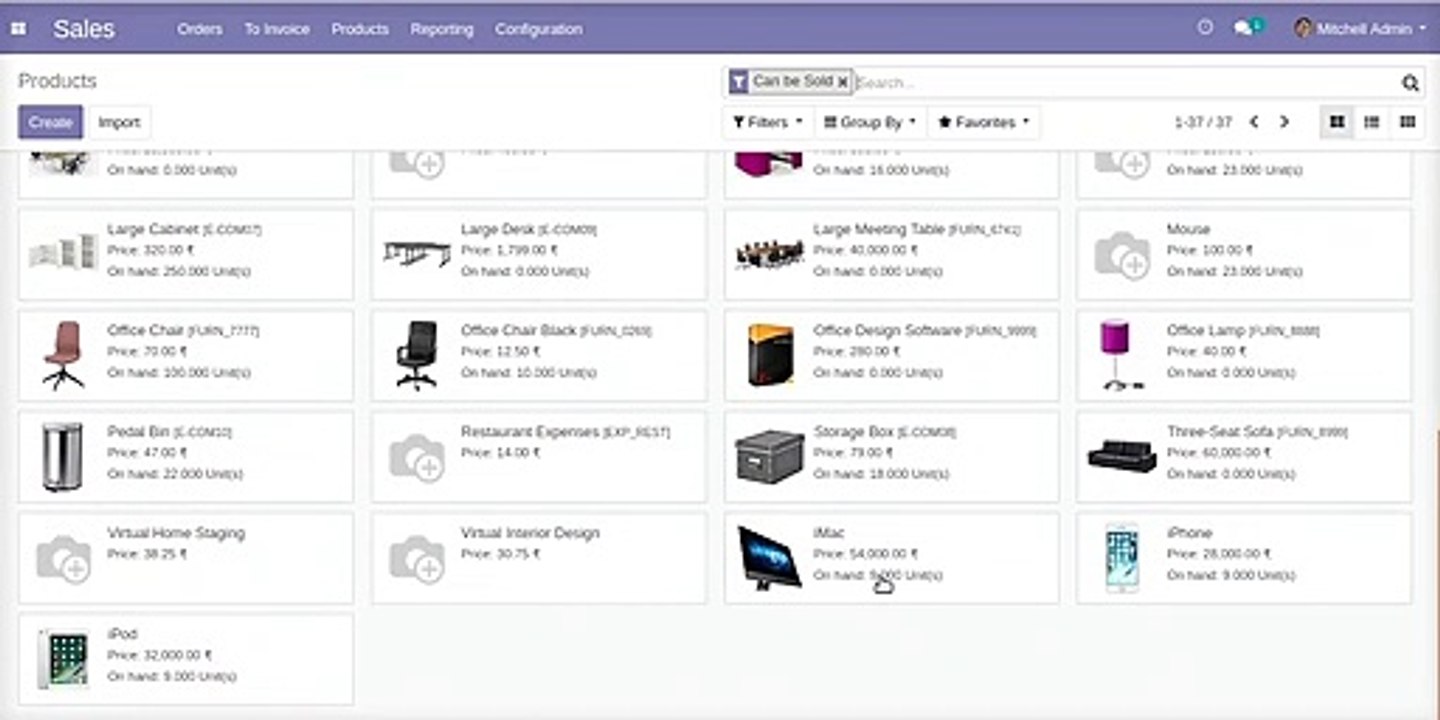Click the Import button
This screenshot has width=1440, height=720.
pyautogui.click(x=119, y=122)
